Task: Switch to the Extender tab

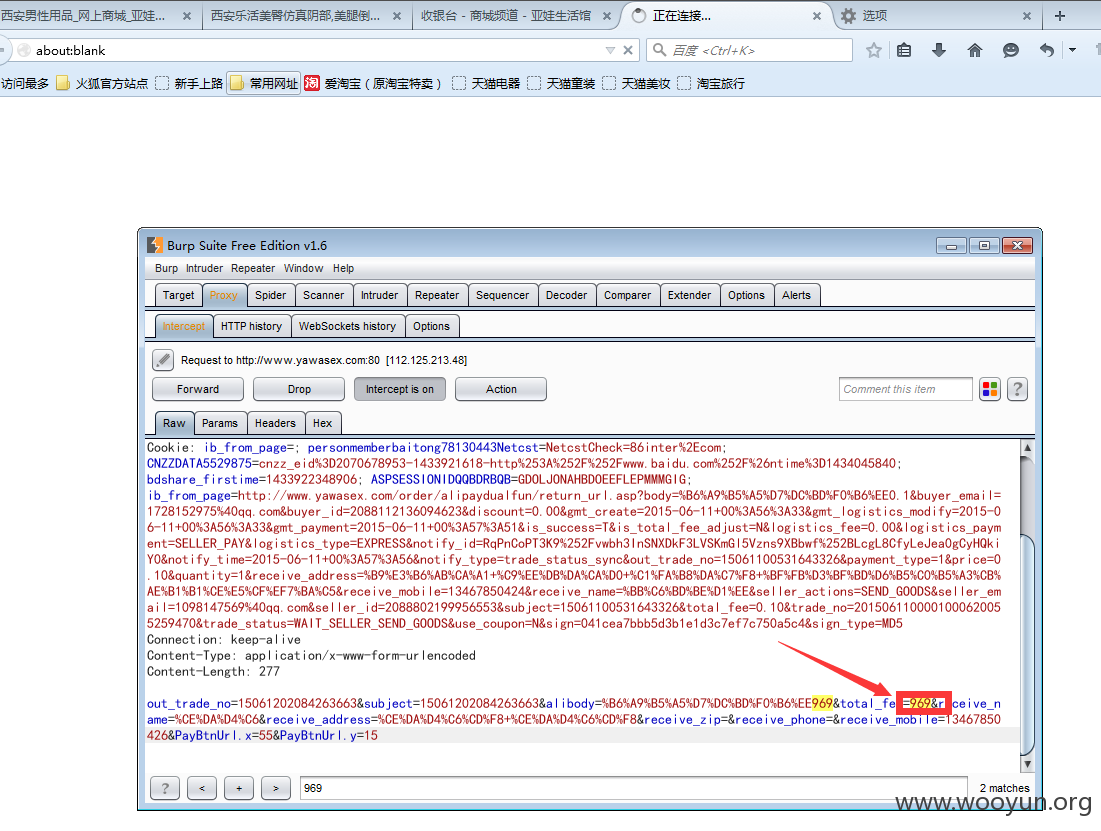Action: (690, 295)
